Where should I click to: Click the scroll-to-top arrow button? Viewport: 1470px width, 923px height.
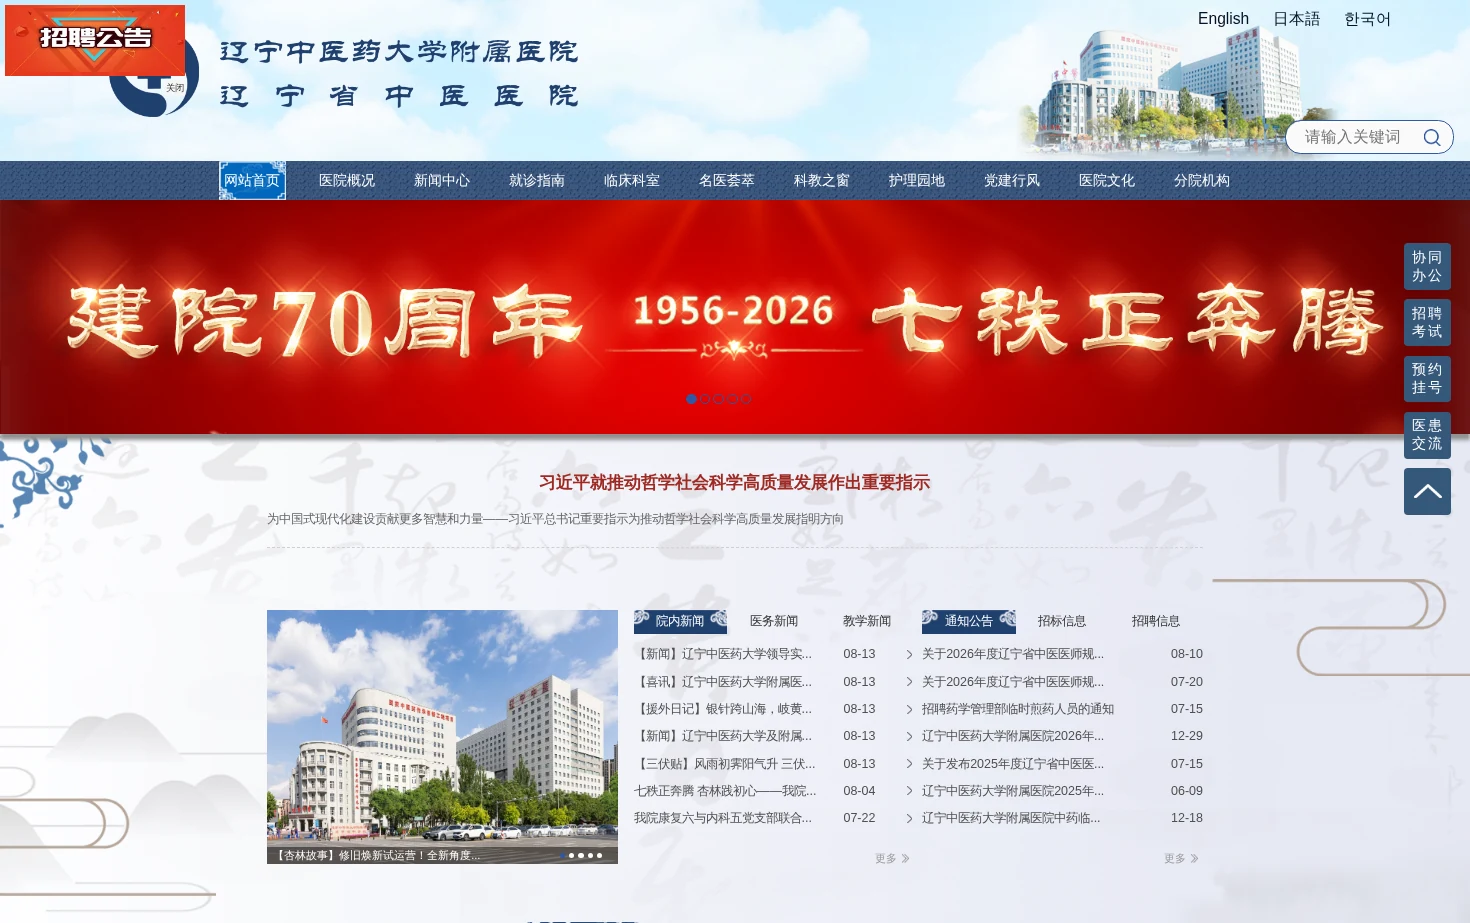pos(1427,491)
